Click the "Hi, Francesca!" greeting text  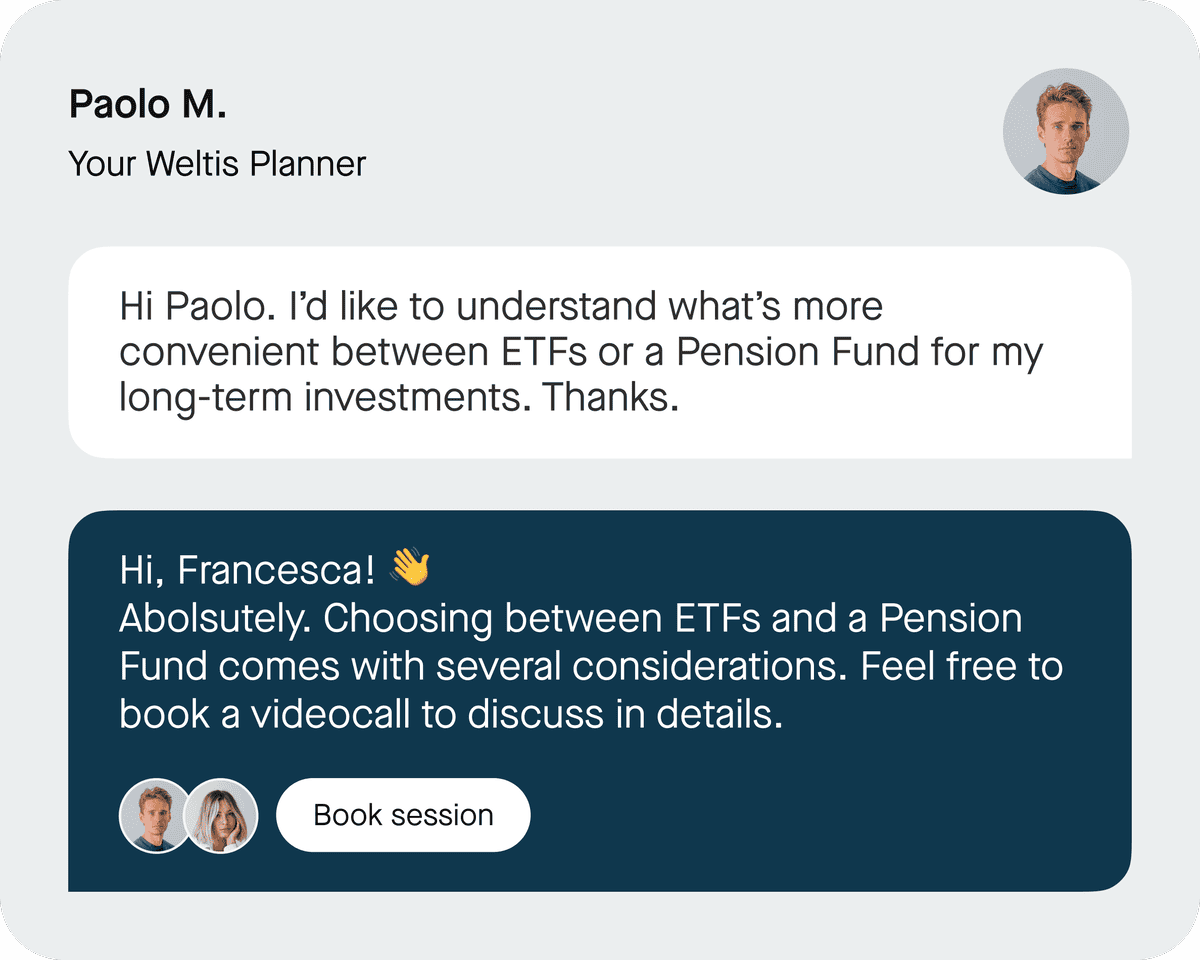point(247,570)
